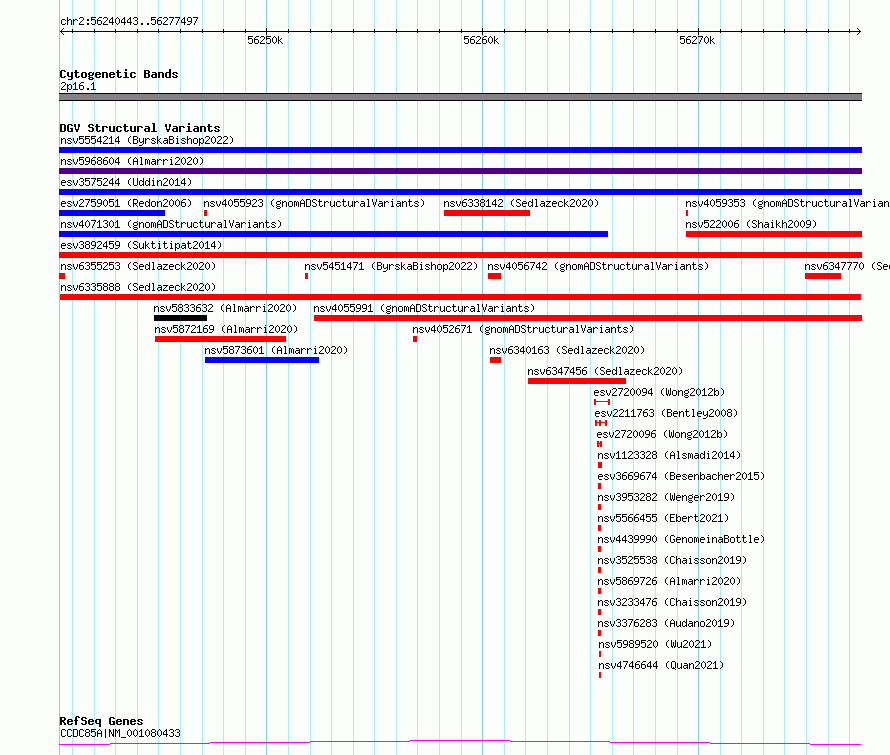Click the blue nsv5873601 (Almarri2020) bar
Screen dimensions: 890x755
pyautogui.click(x=262, y=360)
